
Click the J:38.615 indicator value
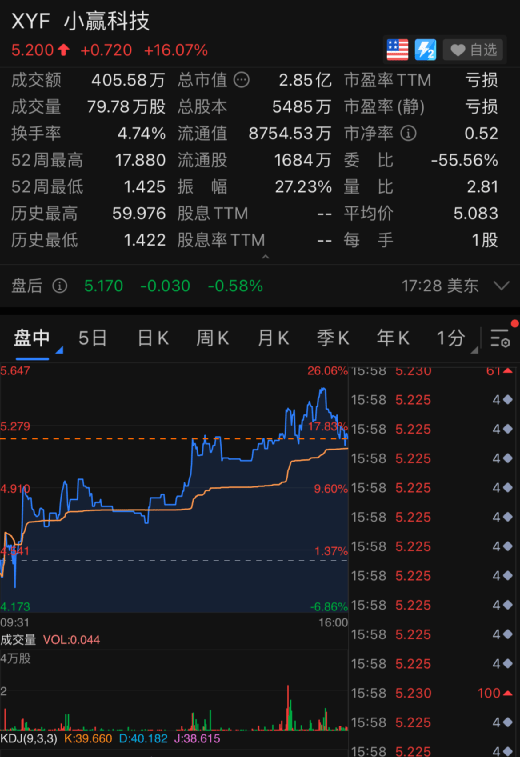point(197,739)
